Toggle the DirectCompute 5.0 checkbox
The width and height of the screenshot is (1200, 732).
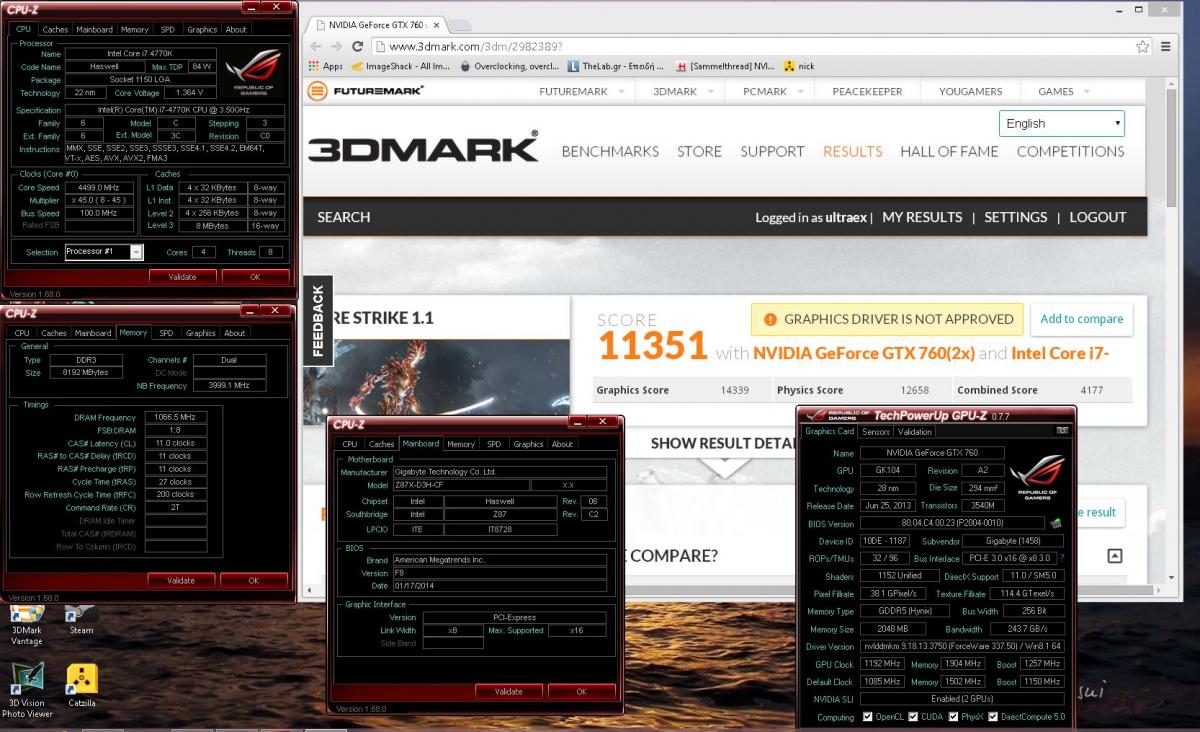pos(994,717)
